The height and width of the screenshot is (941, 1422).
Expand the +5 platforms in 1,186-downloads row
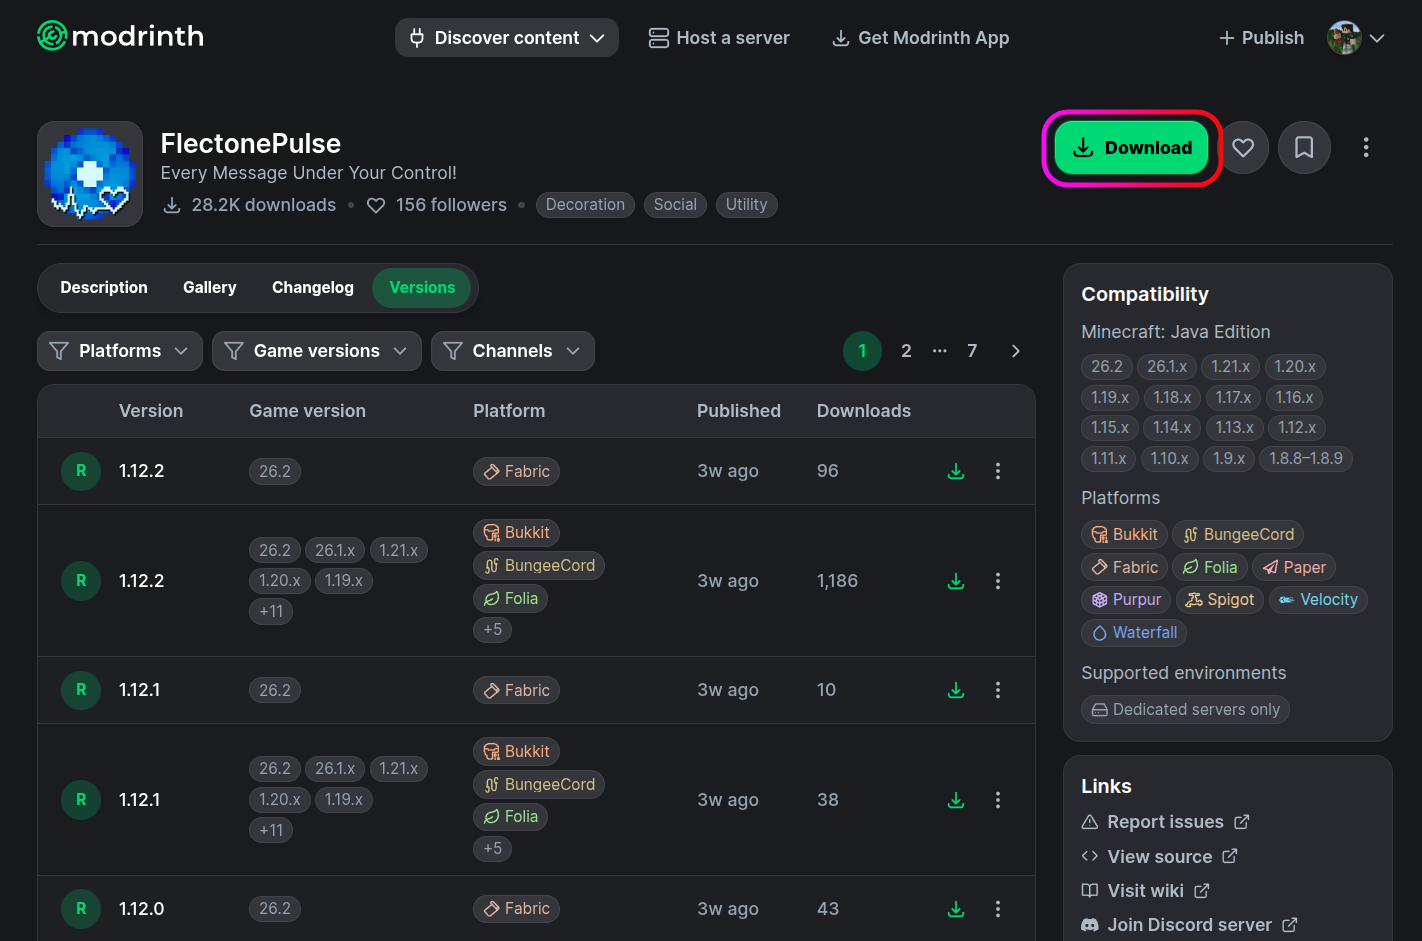coord(493,630)
